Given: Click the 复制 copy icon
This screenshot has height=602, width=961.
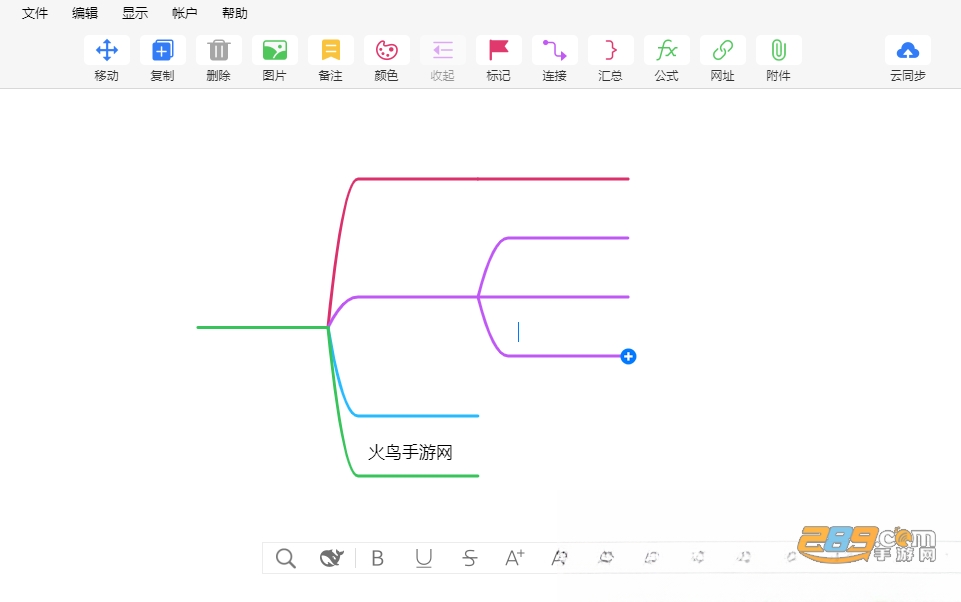Looking at the screenshot, I should pos(162,50).
